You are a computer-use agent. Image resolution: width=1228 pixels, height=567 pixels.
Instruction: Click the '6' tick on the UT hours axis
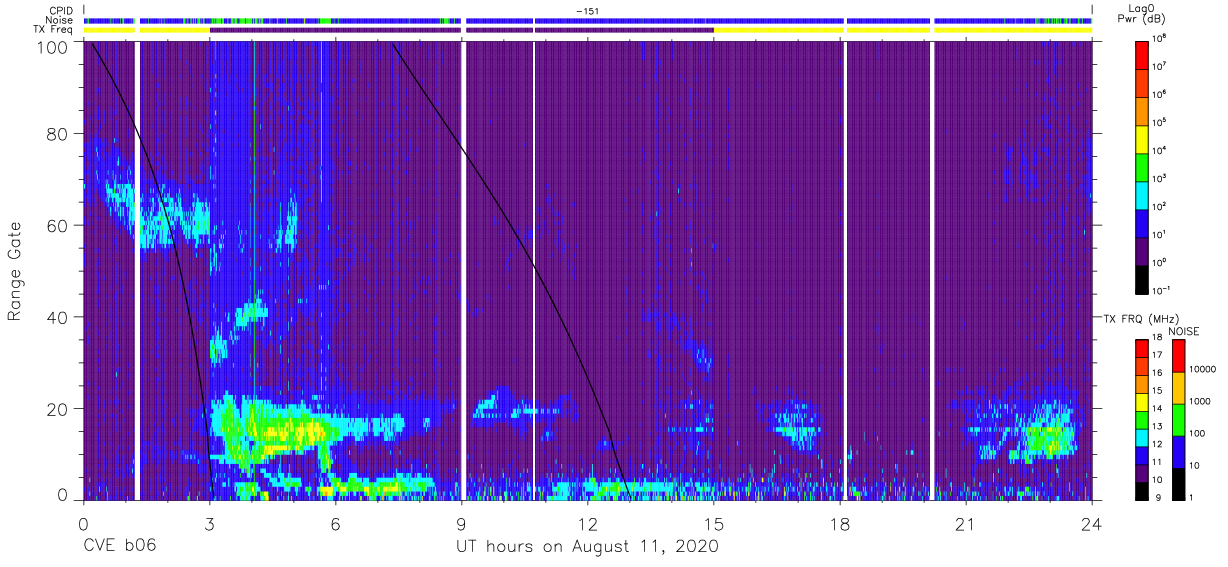coord(335,523)
